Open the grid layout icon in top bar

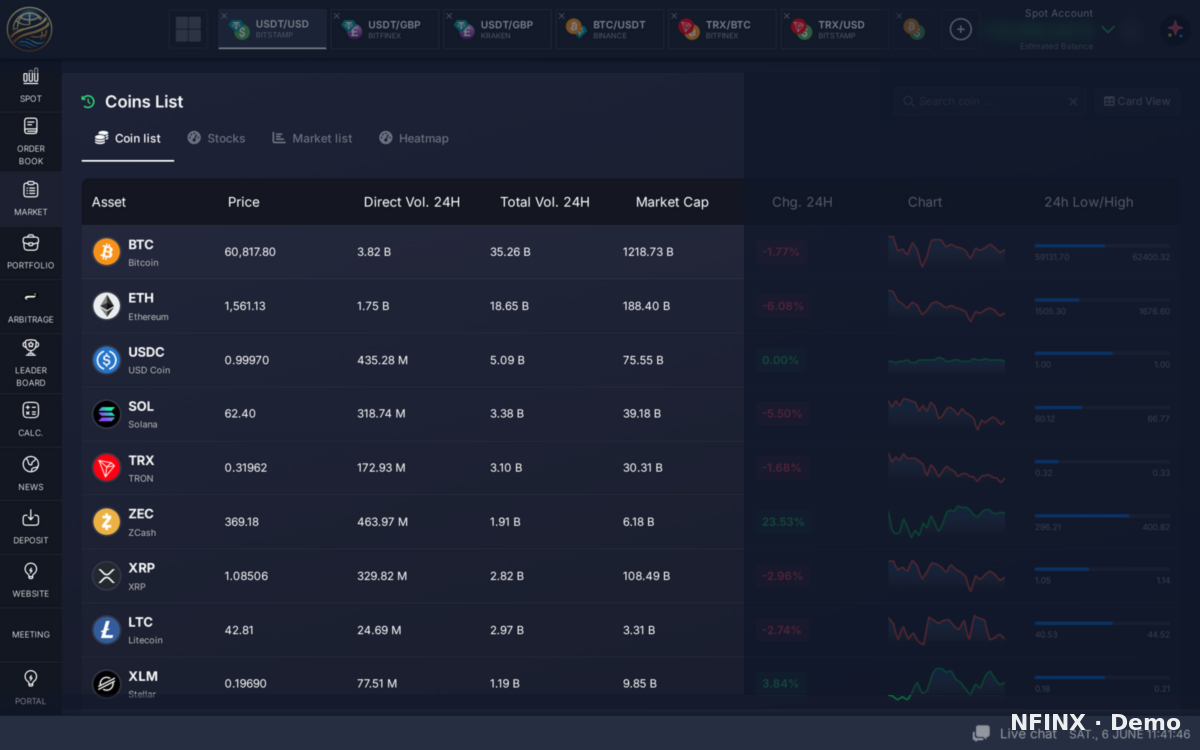(187, 29)
